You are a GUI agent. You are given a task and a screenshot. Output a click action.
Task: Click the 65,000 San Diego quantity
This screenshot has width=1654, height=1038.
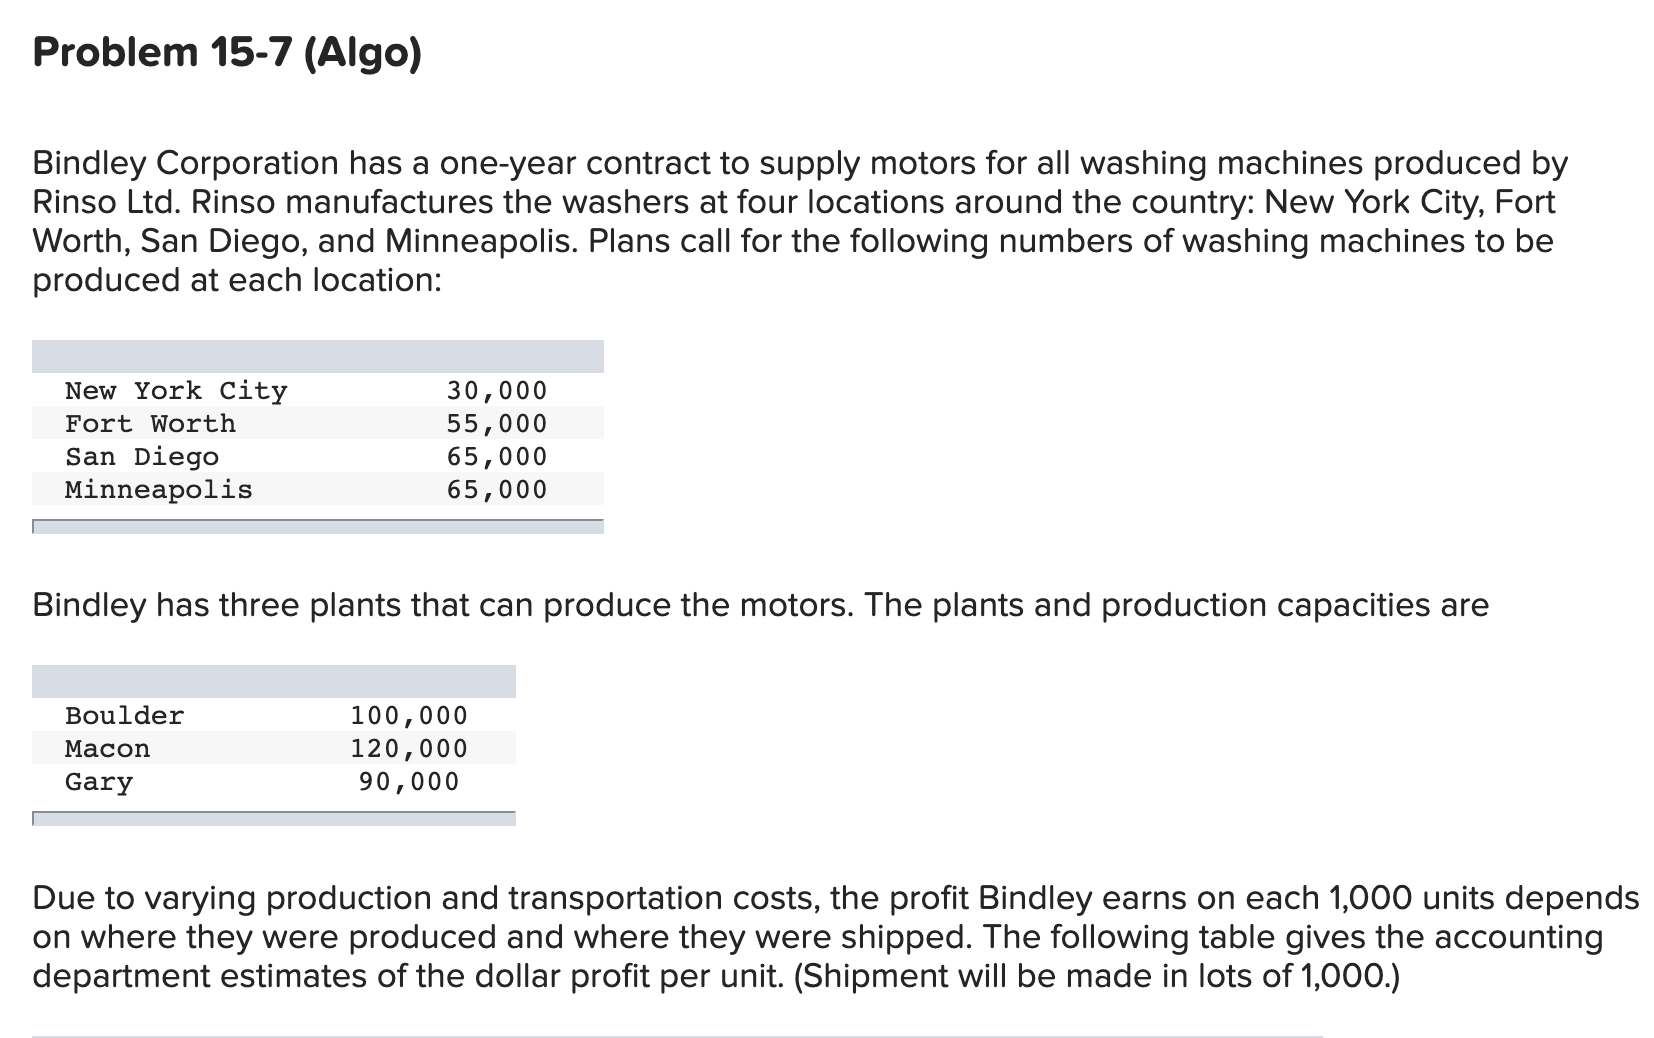click(x=497, y=457)
